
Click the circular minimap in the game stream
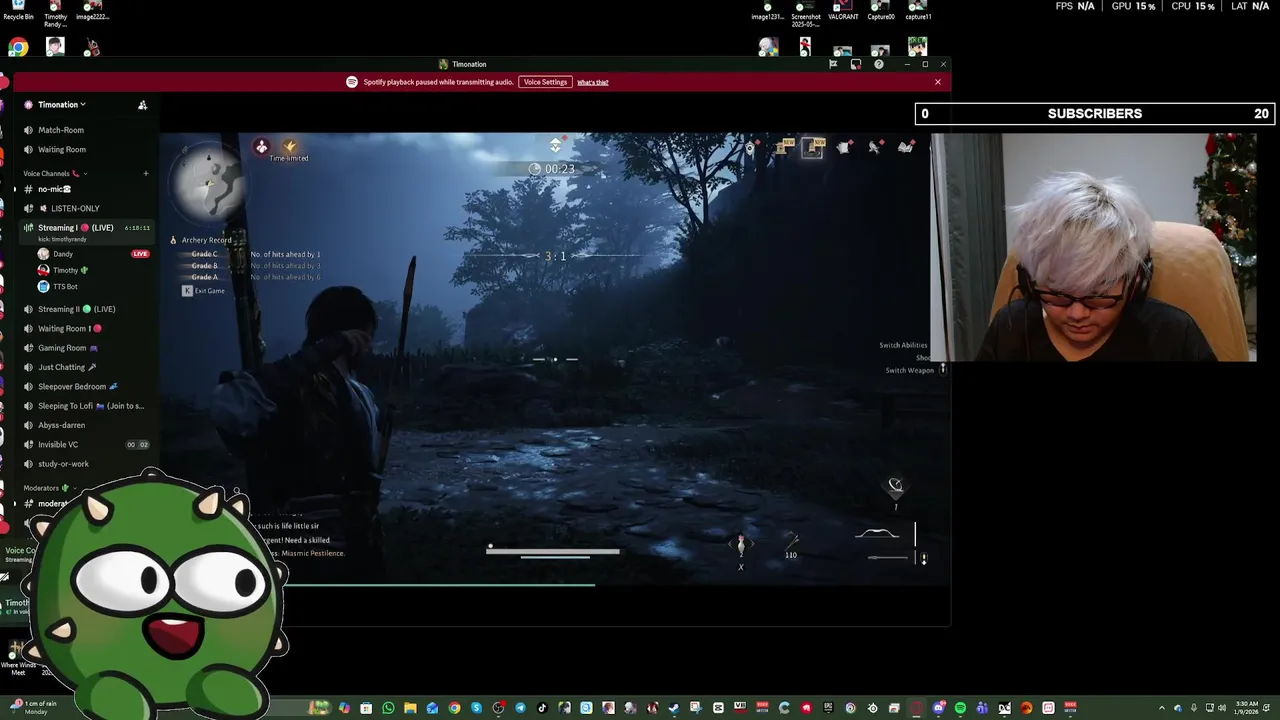208,183
